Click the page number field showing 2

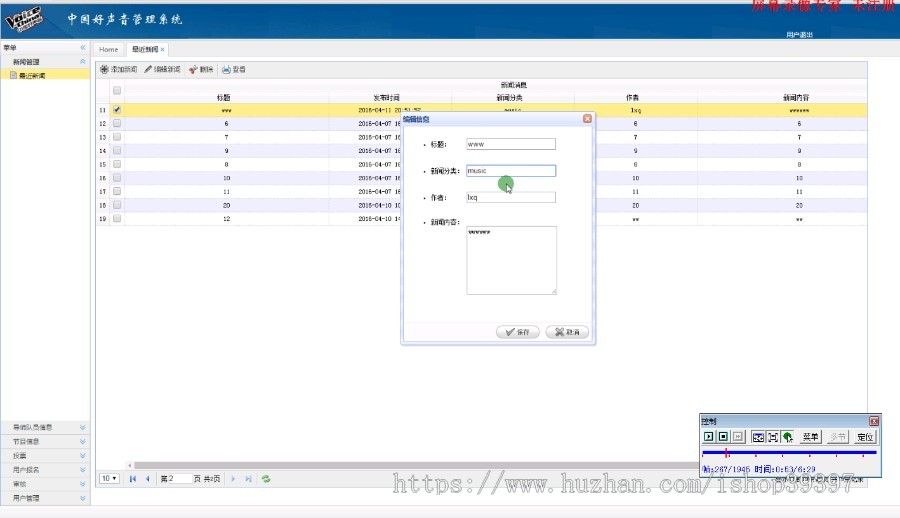(179, 478)
